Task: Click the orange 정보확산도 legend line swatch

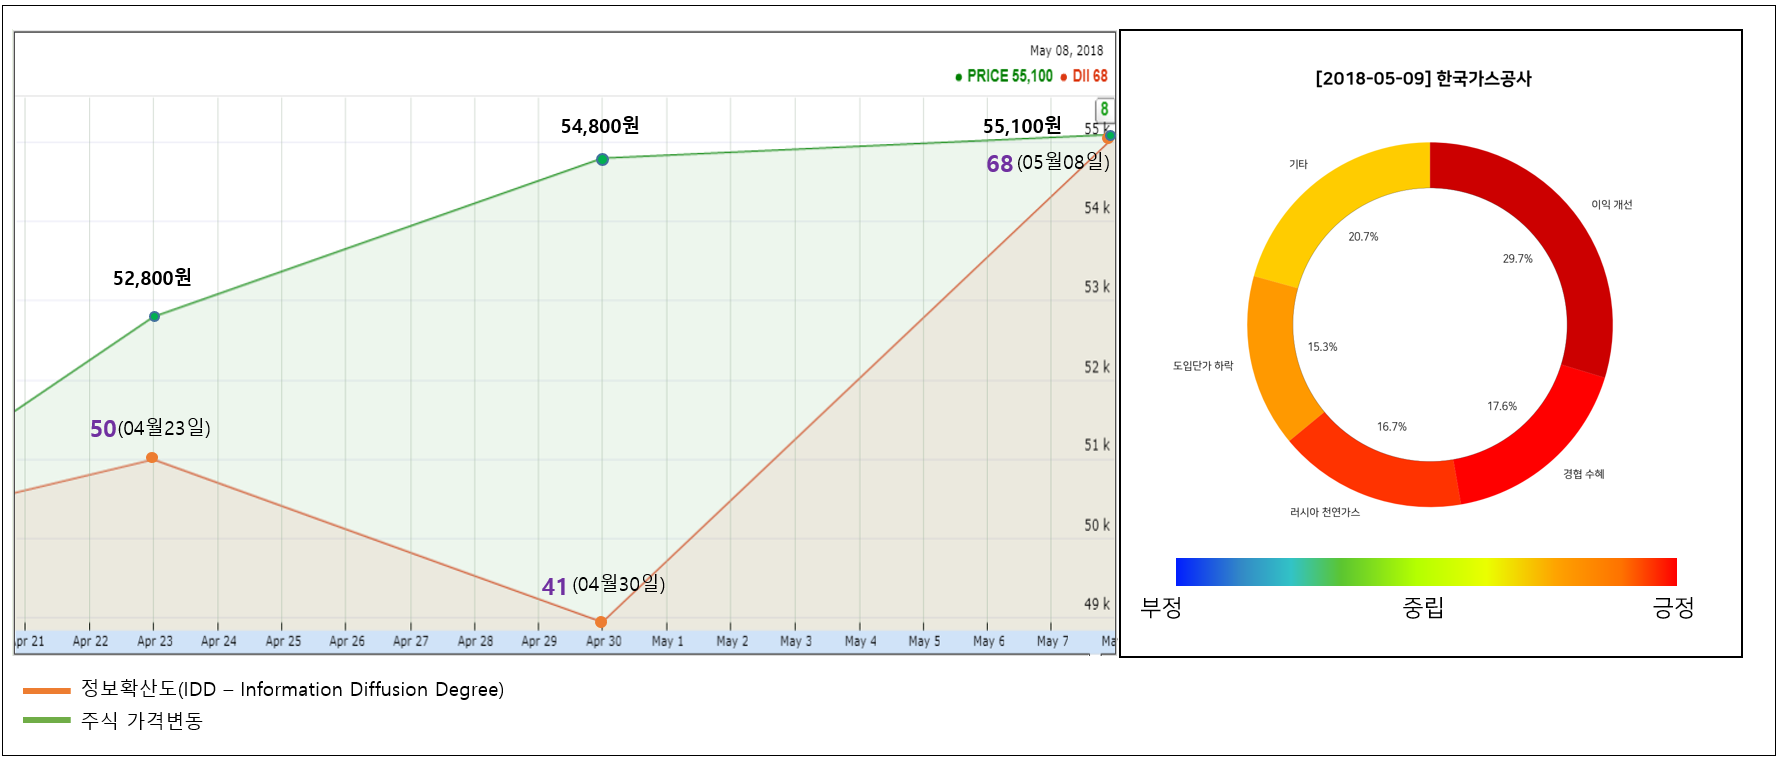Action: (47, 690)
